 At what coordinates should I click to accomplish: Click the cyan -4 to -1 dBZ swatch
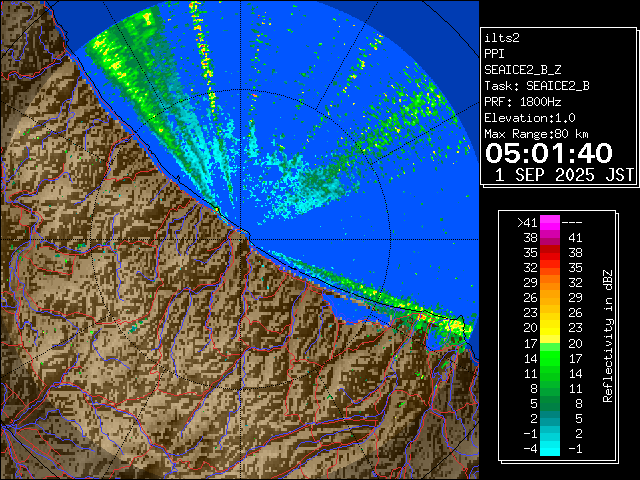[550, 446]
